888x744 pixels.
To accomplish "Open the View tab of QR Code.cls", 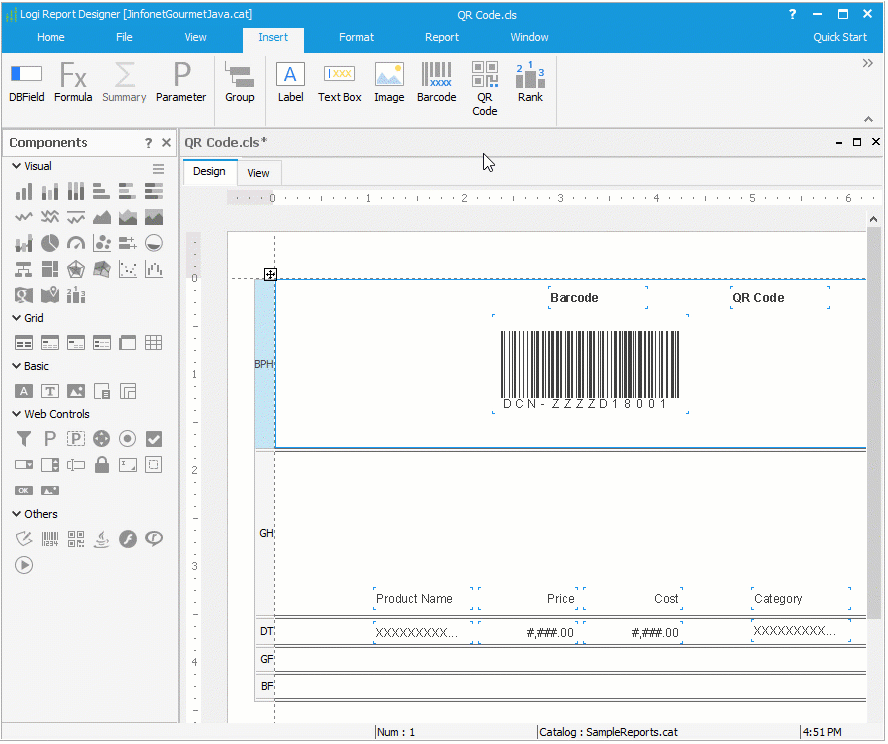I will 258,172.
